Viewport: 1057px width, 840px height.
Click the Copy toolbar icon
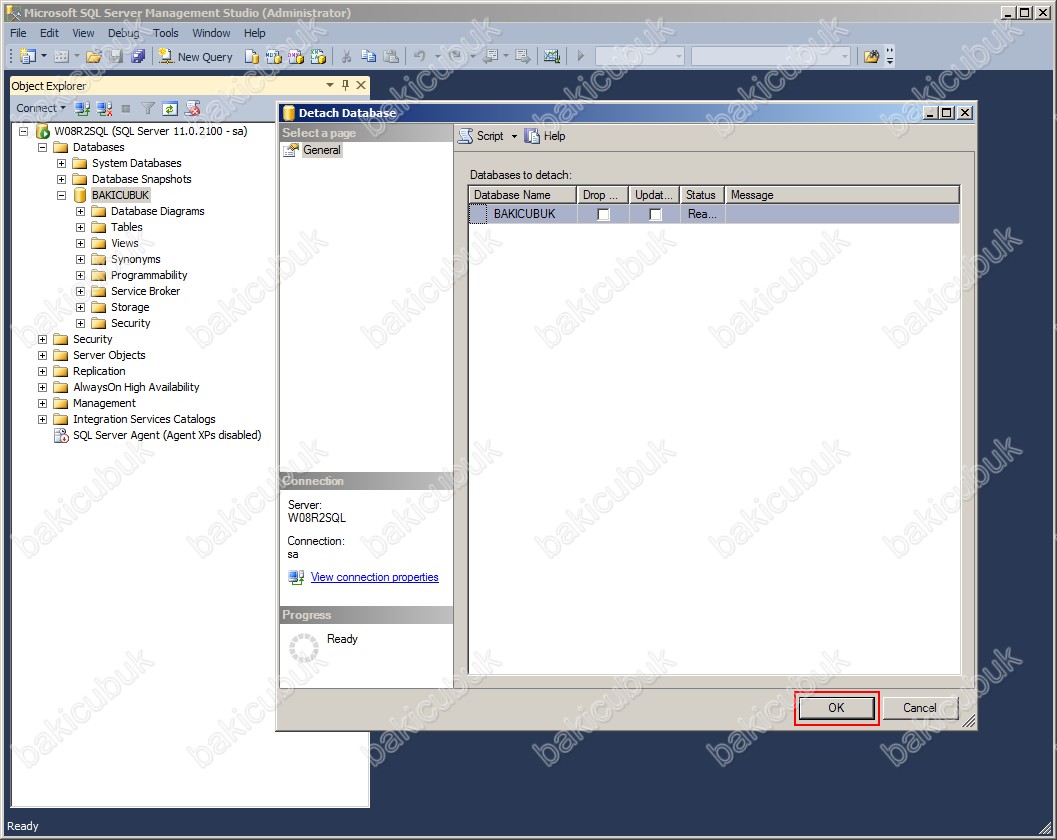point(368,57)
